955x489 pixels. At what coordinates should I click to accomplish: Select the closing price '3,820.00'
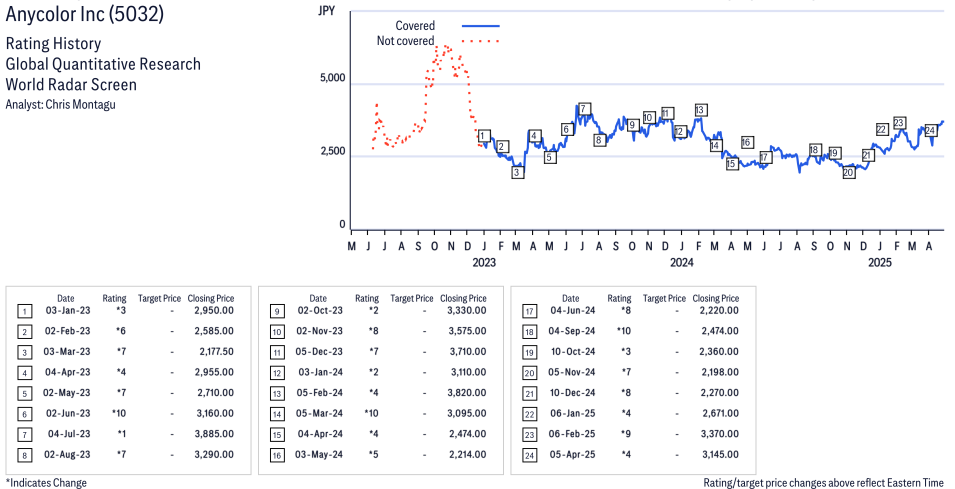click(x=467, y=393)
